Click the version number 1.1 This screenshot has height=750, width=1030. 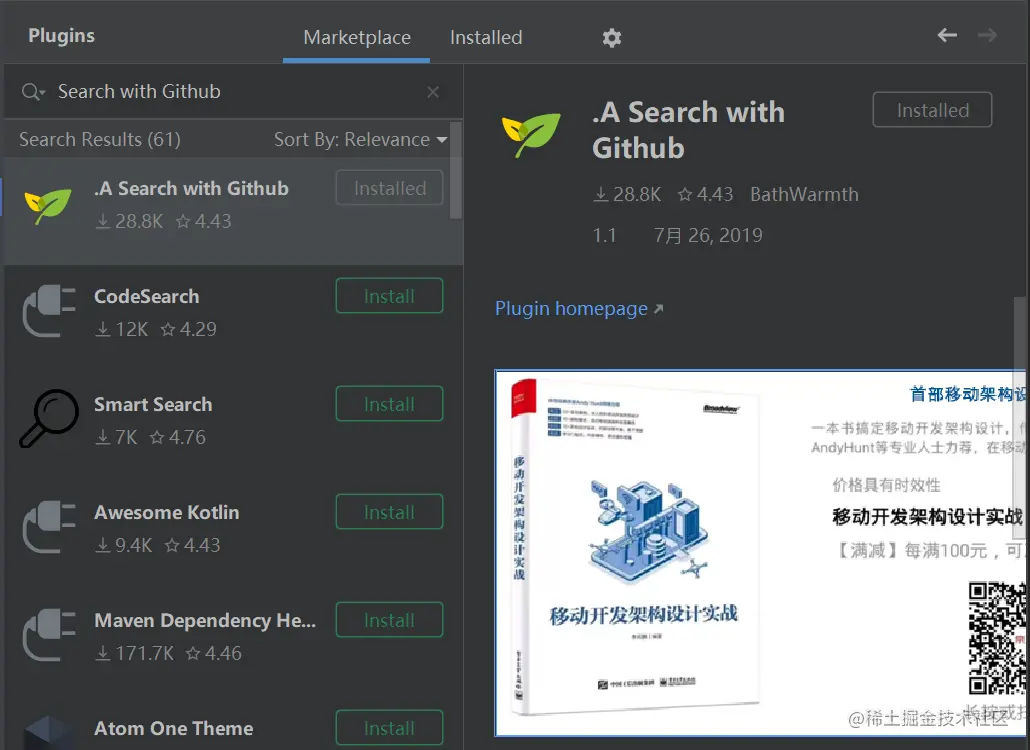click(x=604, y=235)
